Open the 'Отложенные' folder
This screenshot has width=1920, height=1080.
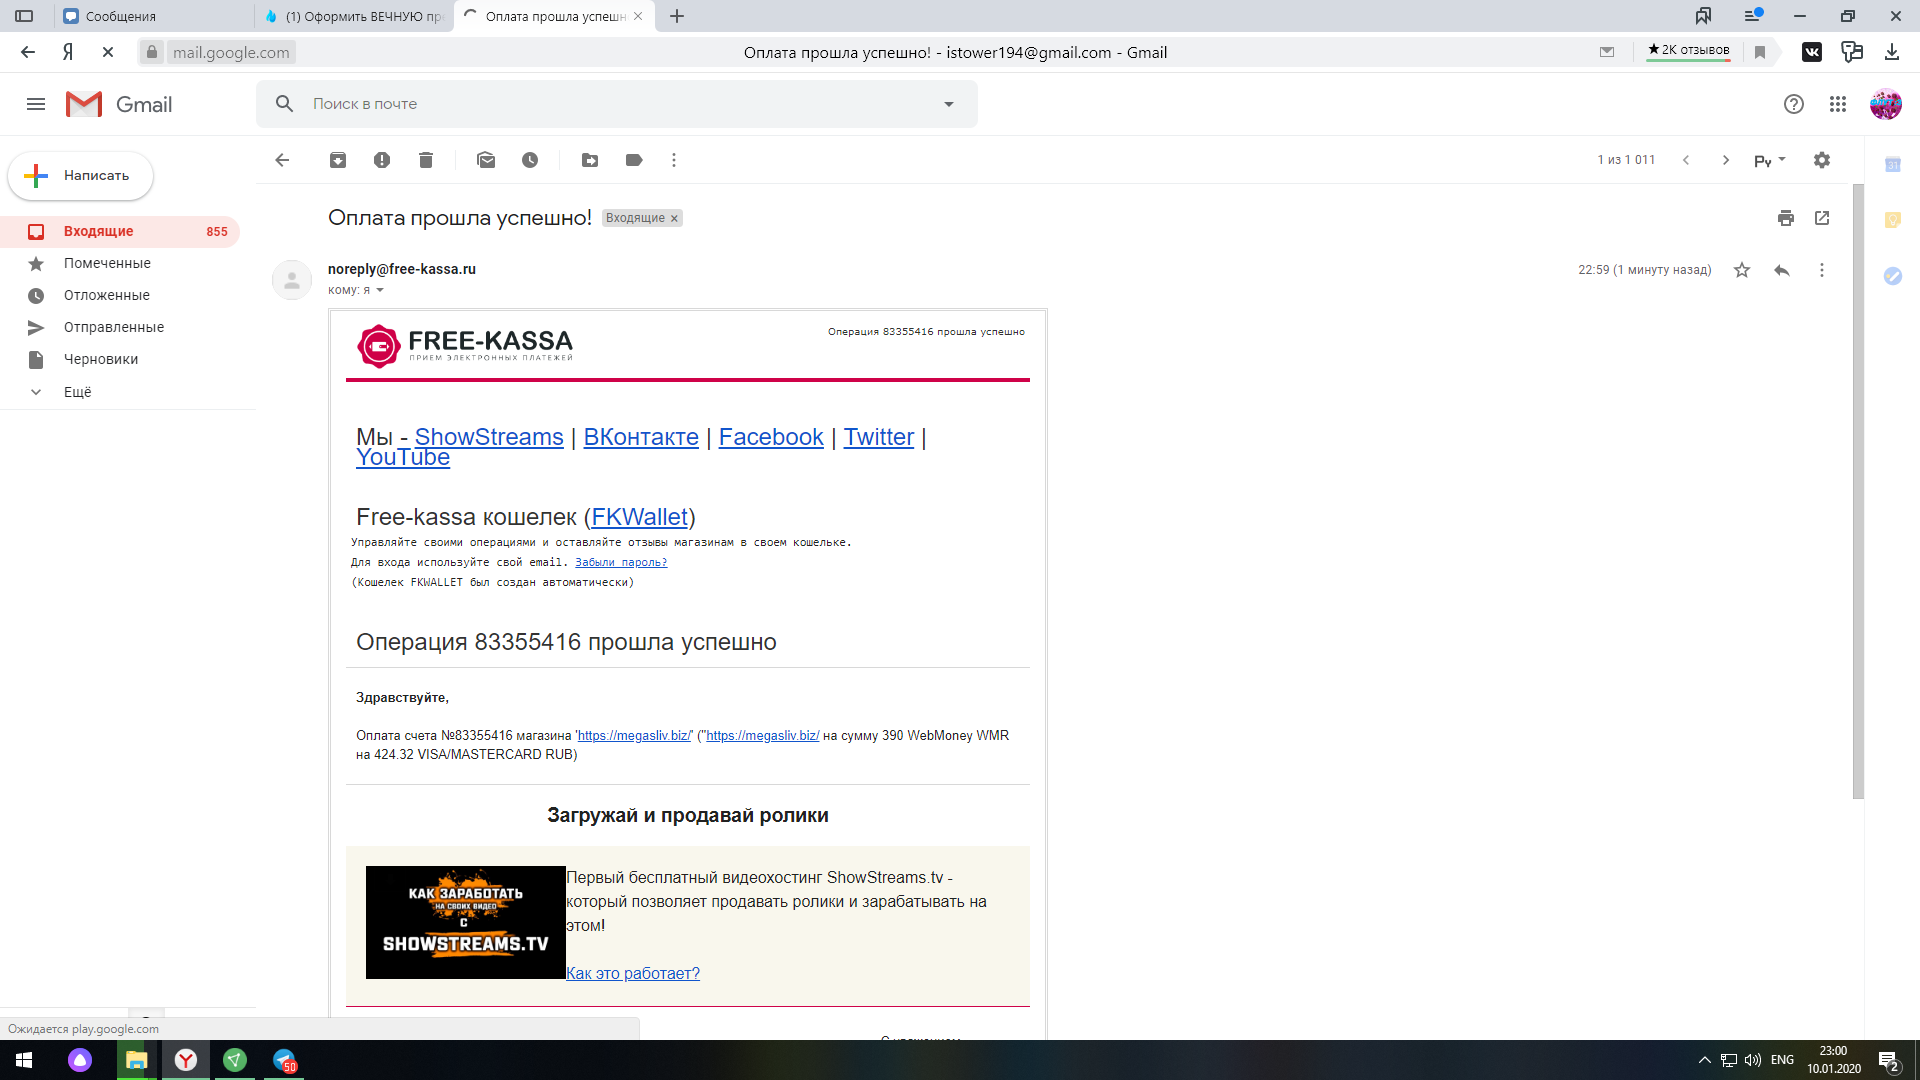(x=107, y=295)
